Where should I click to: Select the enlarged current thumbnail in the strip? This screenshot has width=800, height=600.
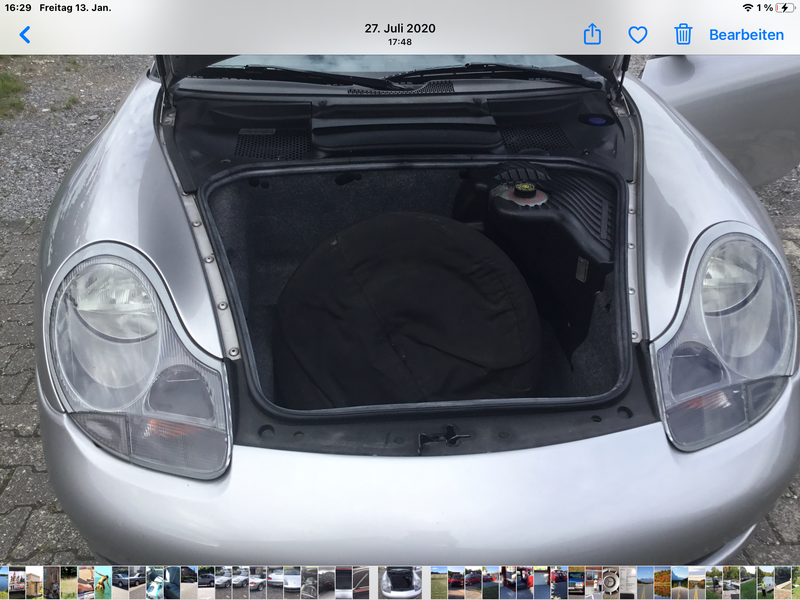click(x=400, y=583)
